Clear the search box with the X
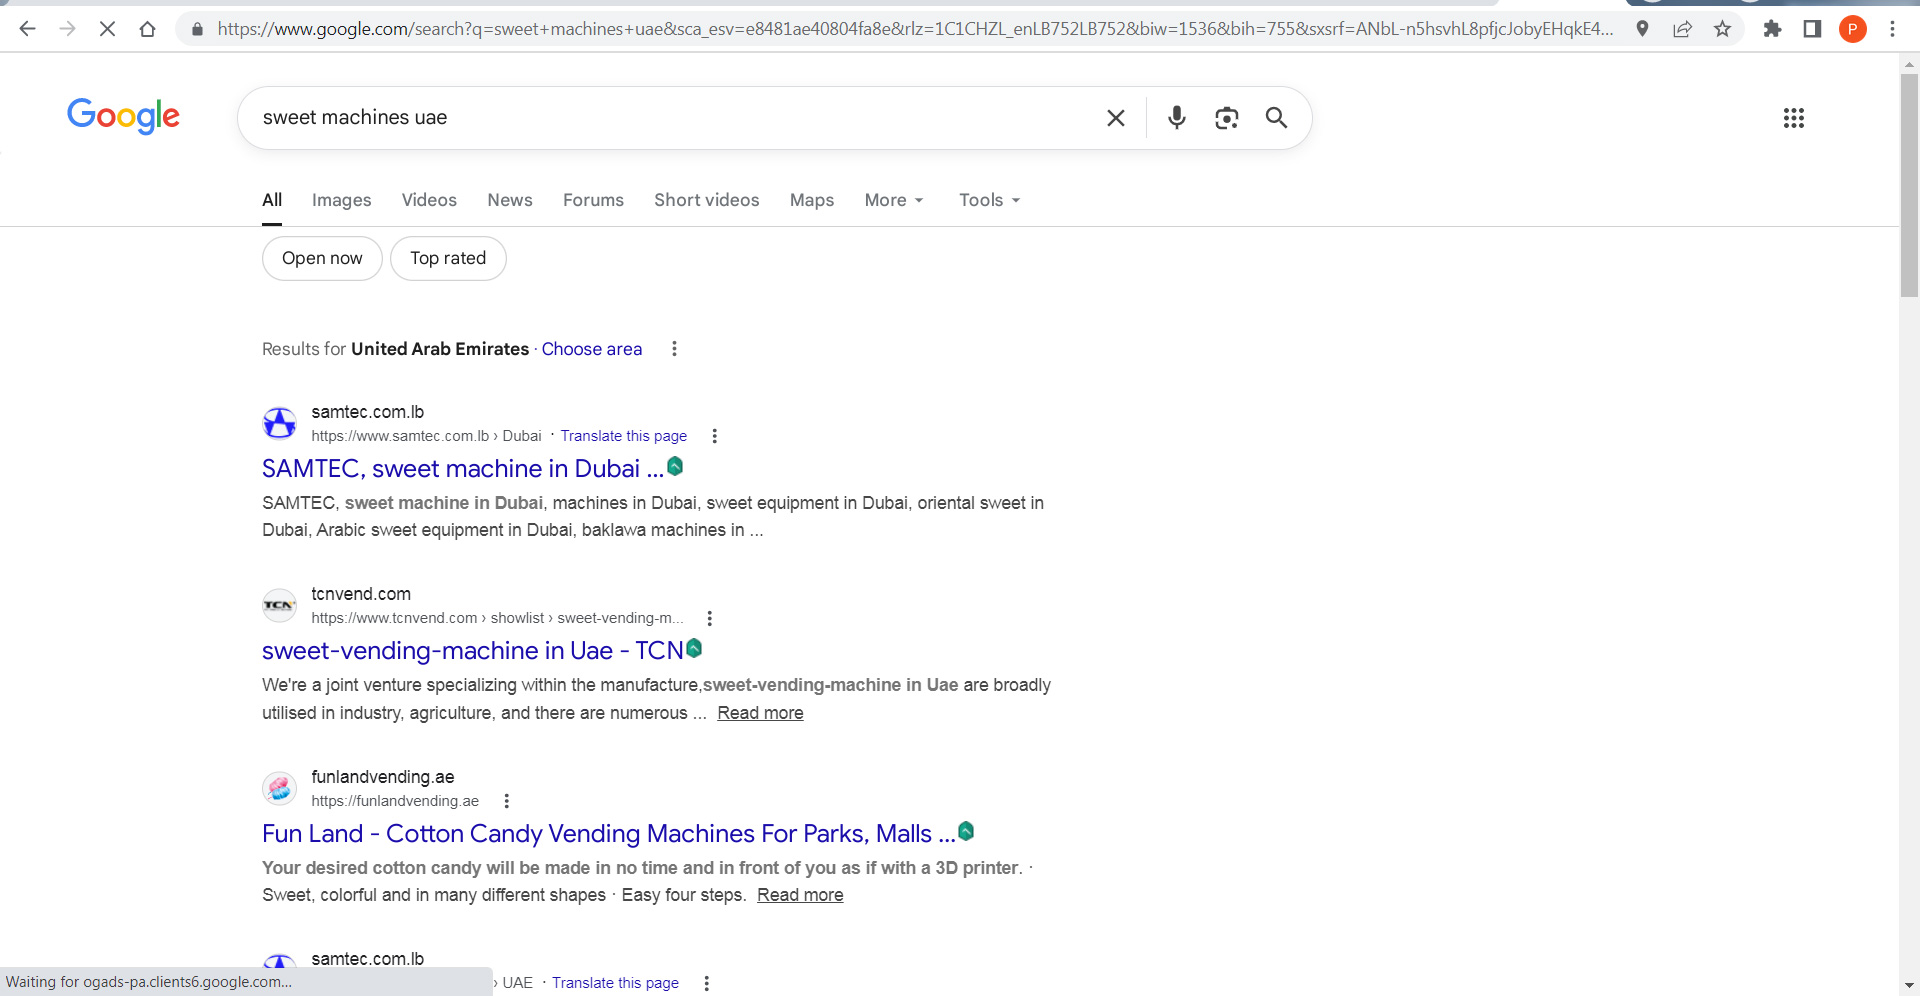 pos(1116,118)
